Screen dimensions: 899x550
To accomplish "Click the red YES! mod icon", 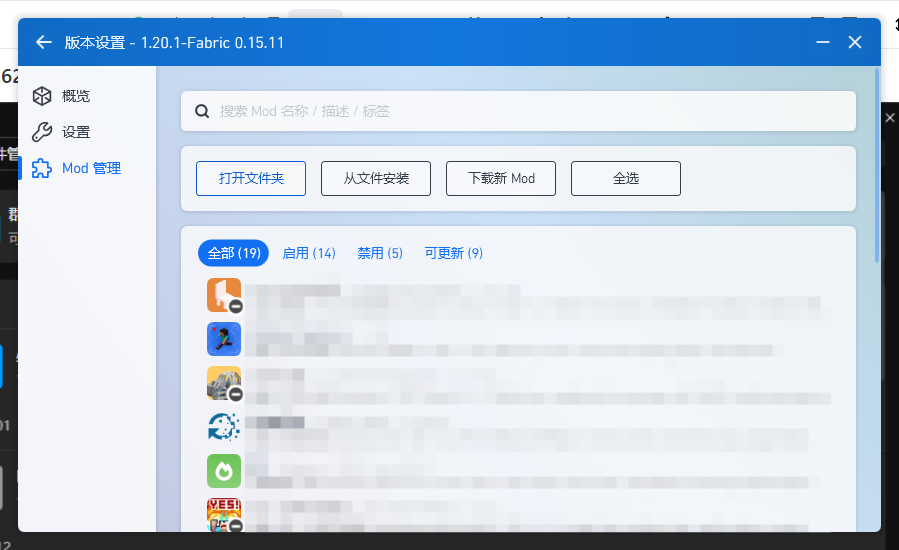I will click(224, 514).
